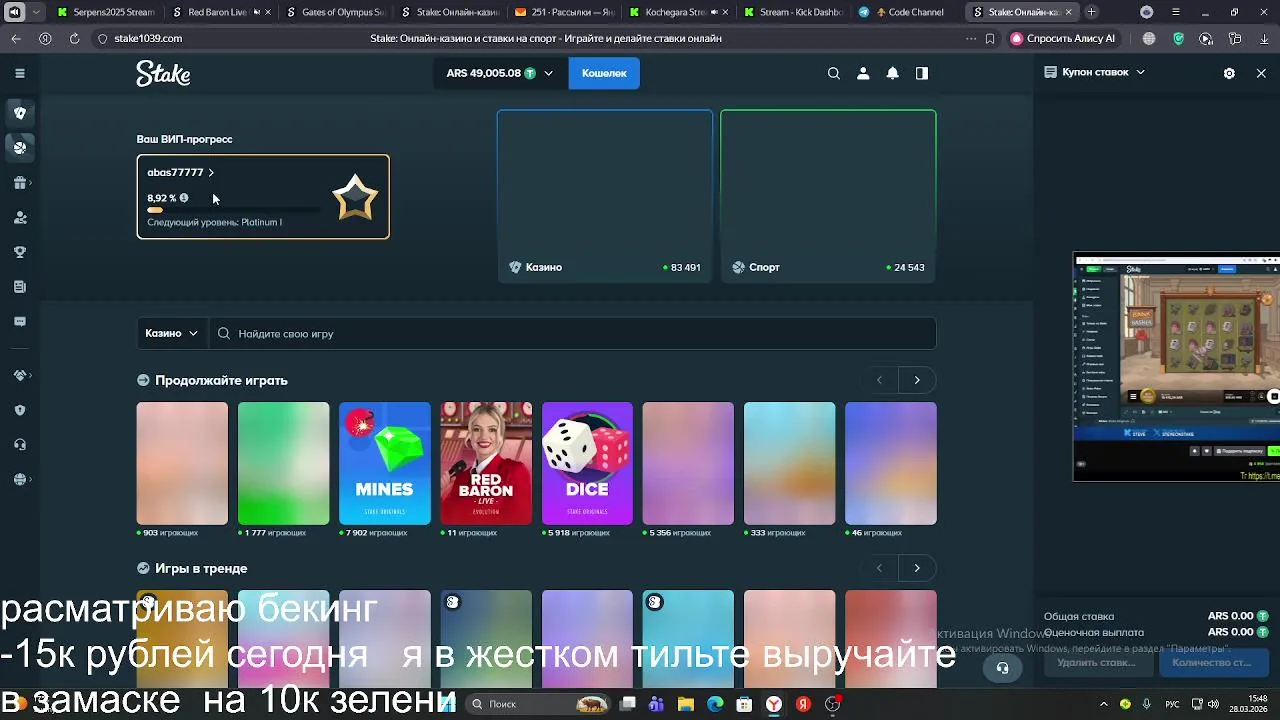The width and height of the screenshot is (1280, 720).
Task: Open the language globe icon in sidebar
Action: (19, 480)
